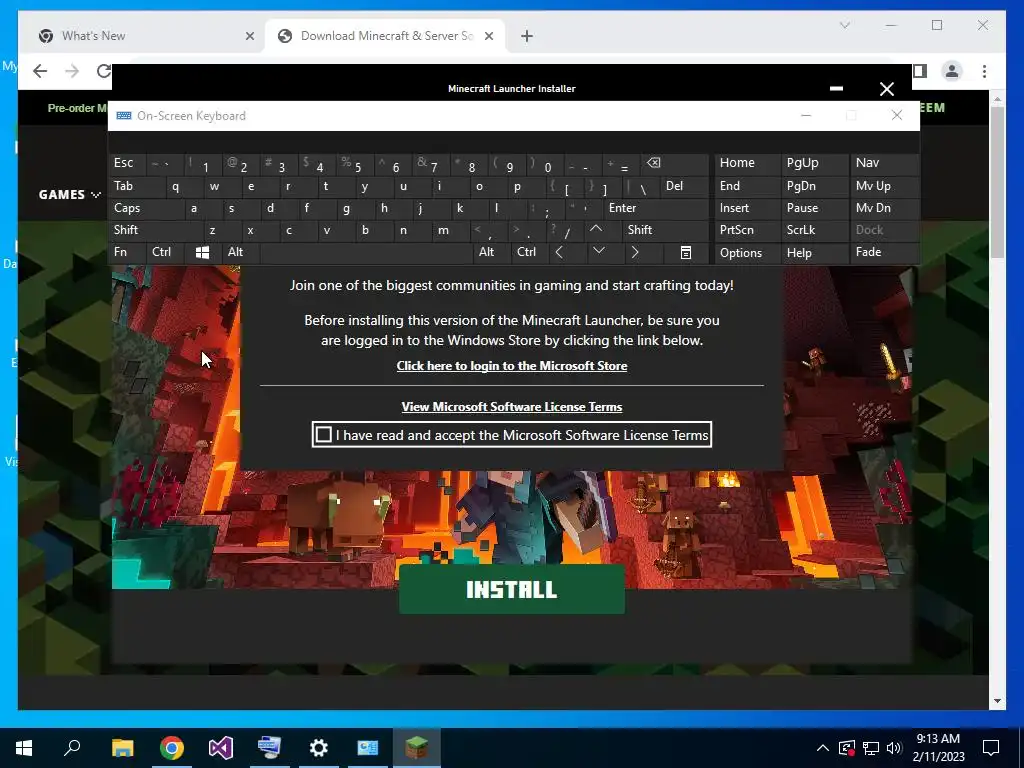The height and width of the screenshot is (768, 1024).
Task: Go back in Chrome
Action: point(40,71)
